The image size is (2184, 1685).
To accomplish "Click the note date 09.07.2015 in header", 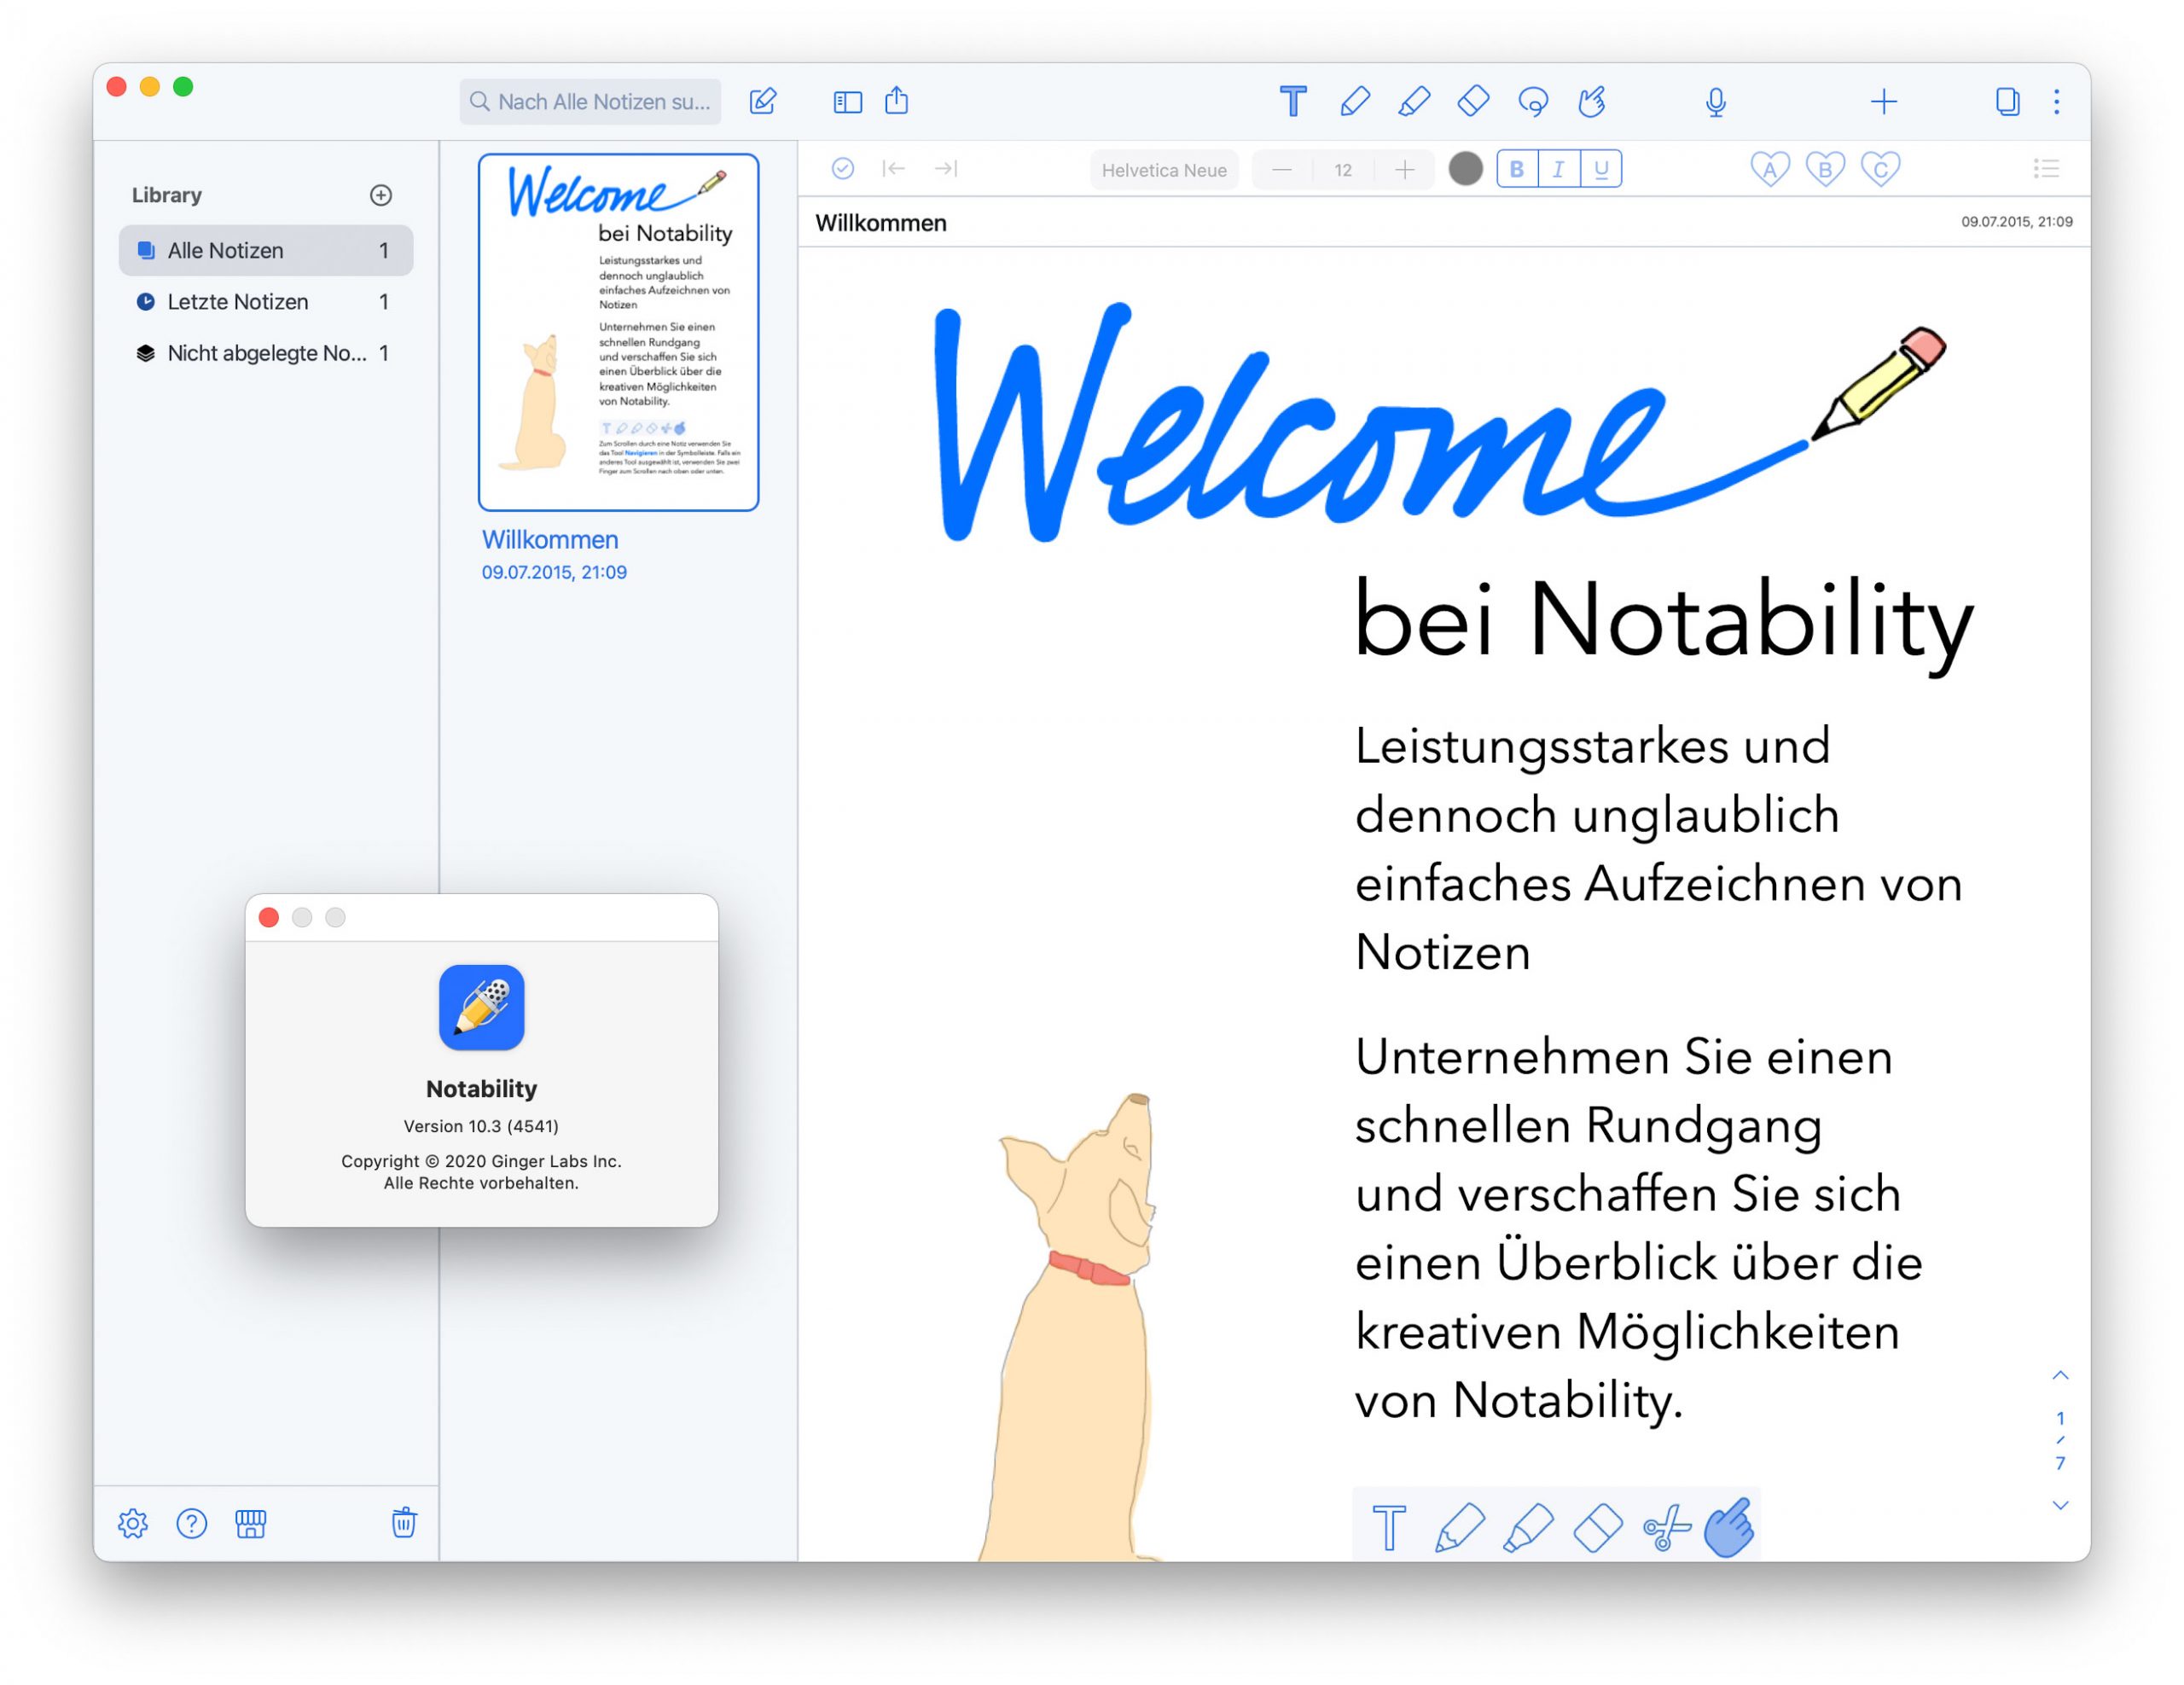I will [2016, 222].
